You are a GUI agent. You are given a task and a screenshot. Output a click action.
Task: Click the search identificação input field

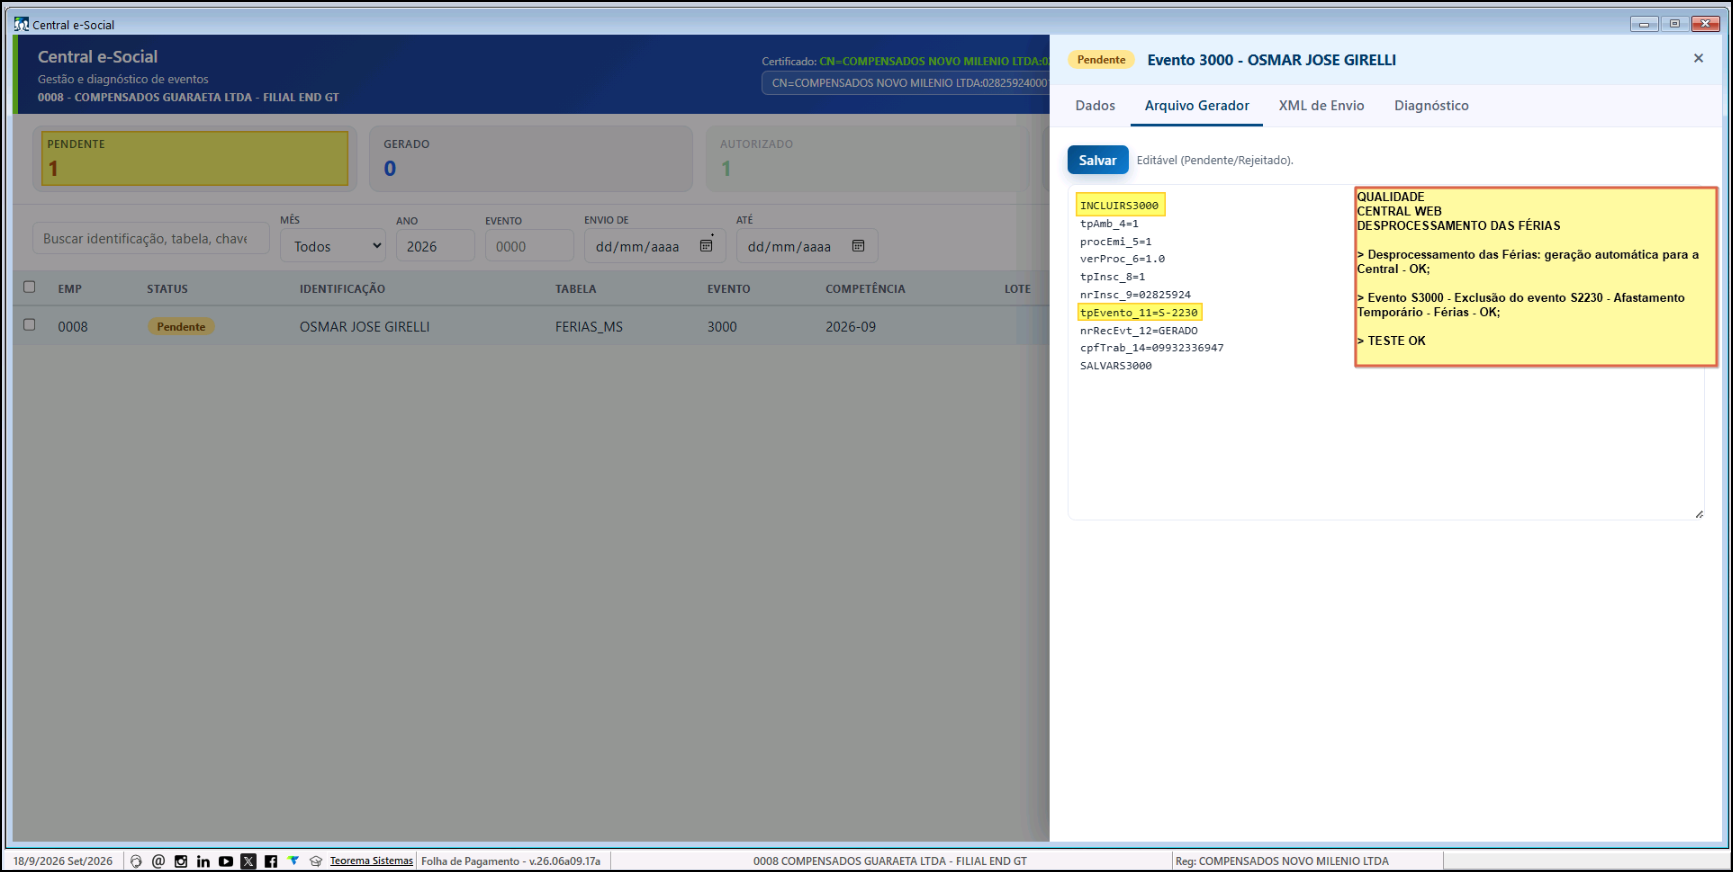(x=151, y=239)
